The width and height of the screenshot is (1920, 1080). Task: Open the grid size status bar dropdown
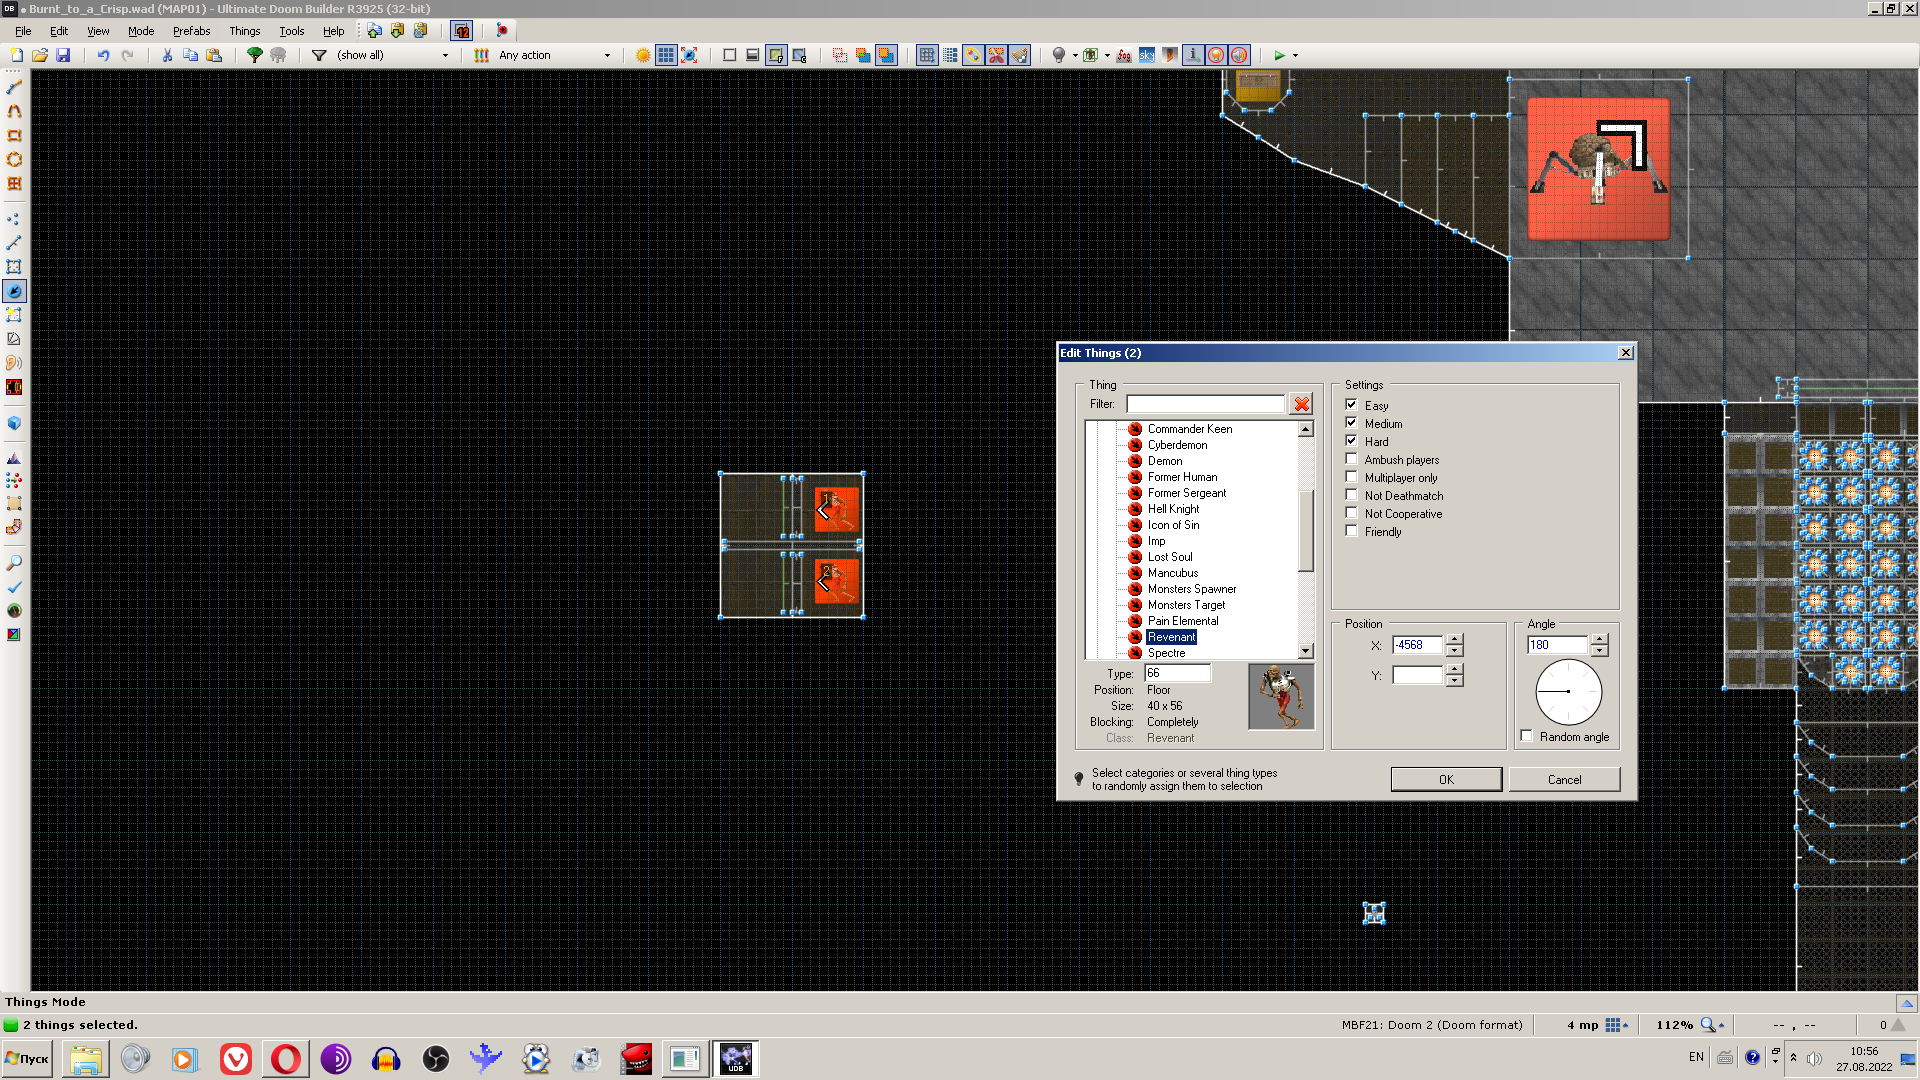(x=1617, y=1025)
